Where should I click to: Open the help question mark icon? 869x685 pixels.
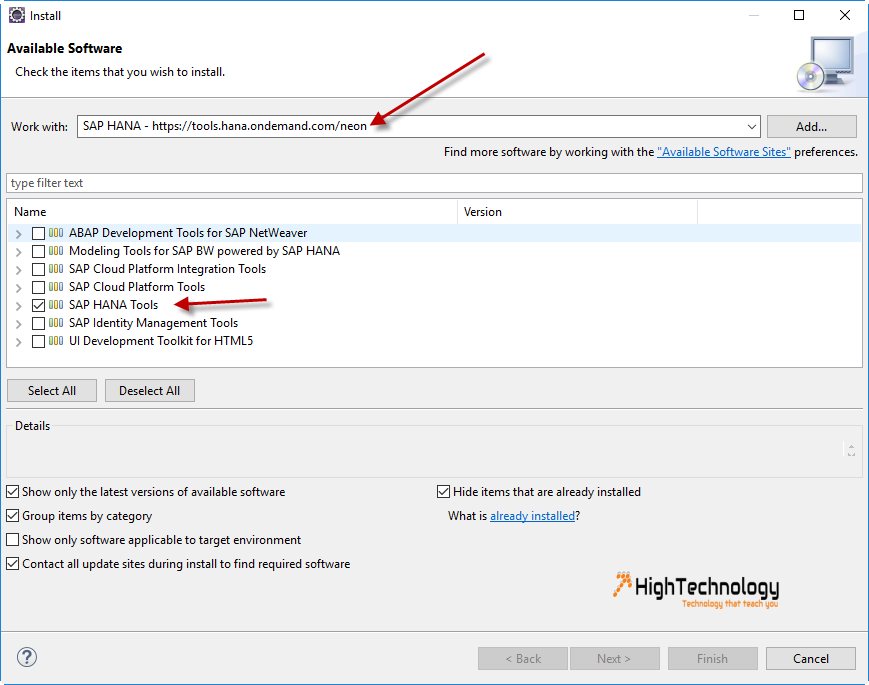tap(27, 657)
